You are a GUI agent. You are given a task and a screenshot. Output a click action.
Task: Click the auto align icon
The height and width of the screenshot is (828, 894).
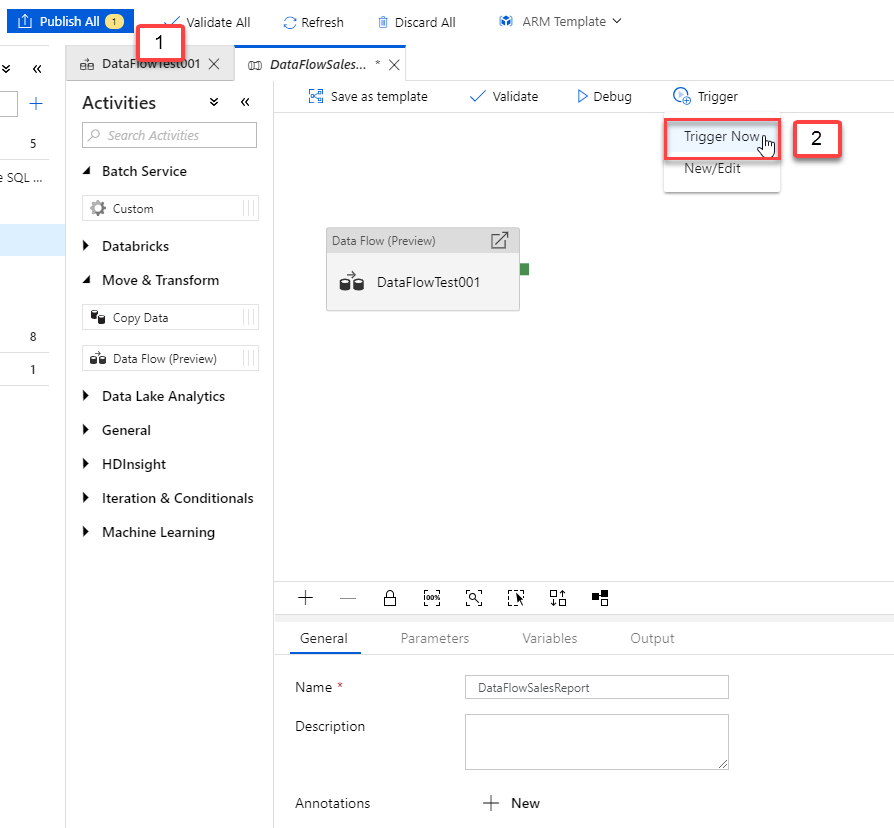pos(558,598)
